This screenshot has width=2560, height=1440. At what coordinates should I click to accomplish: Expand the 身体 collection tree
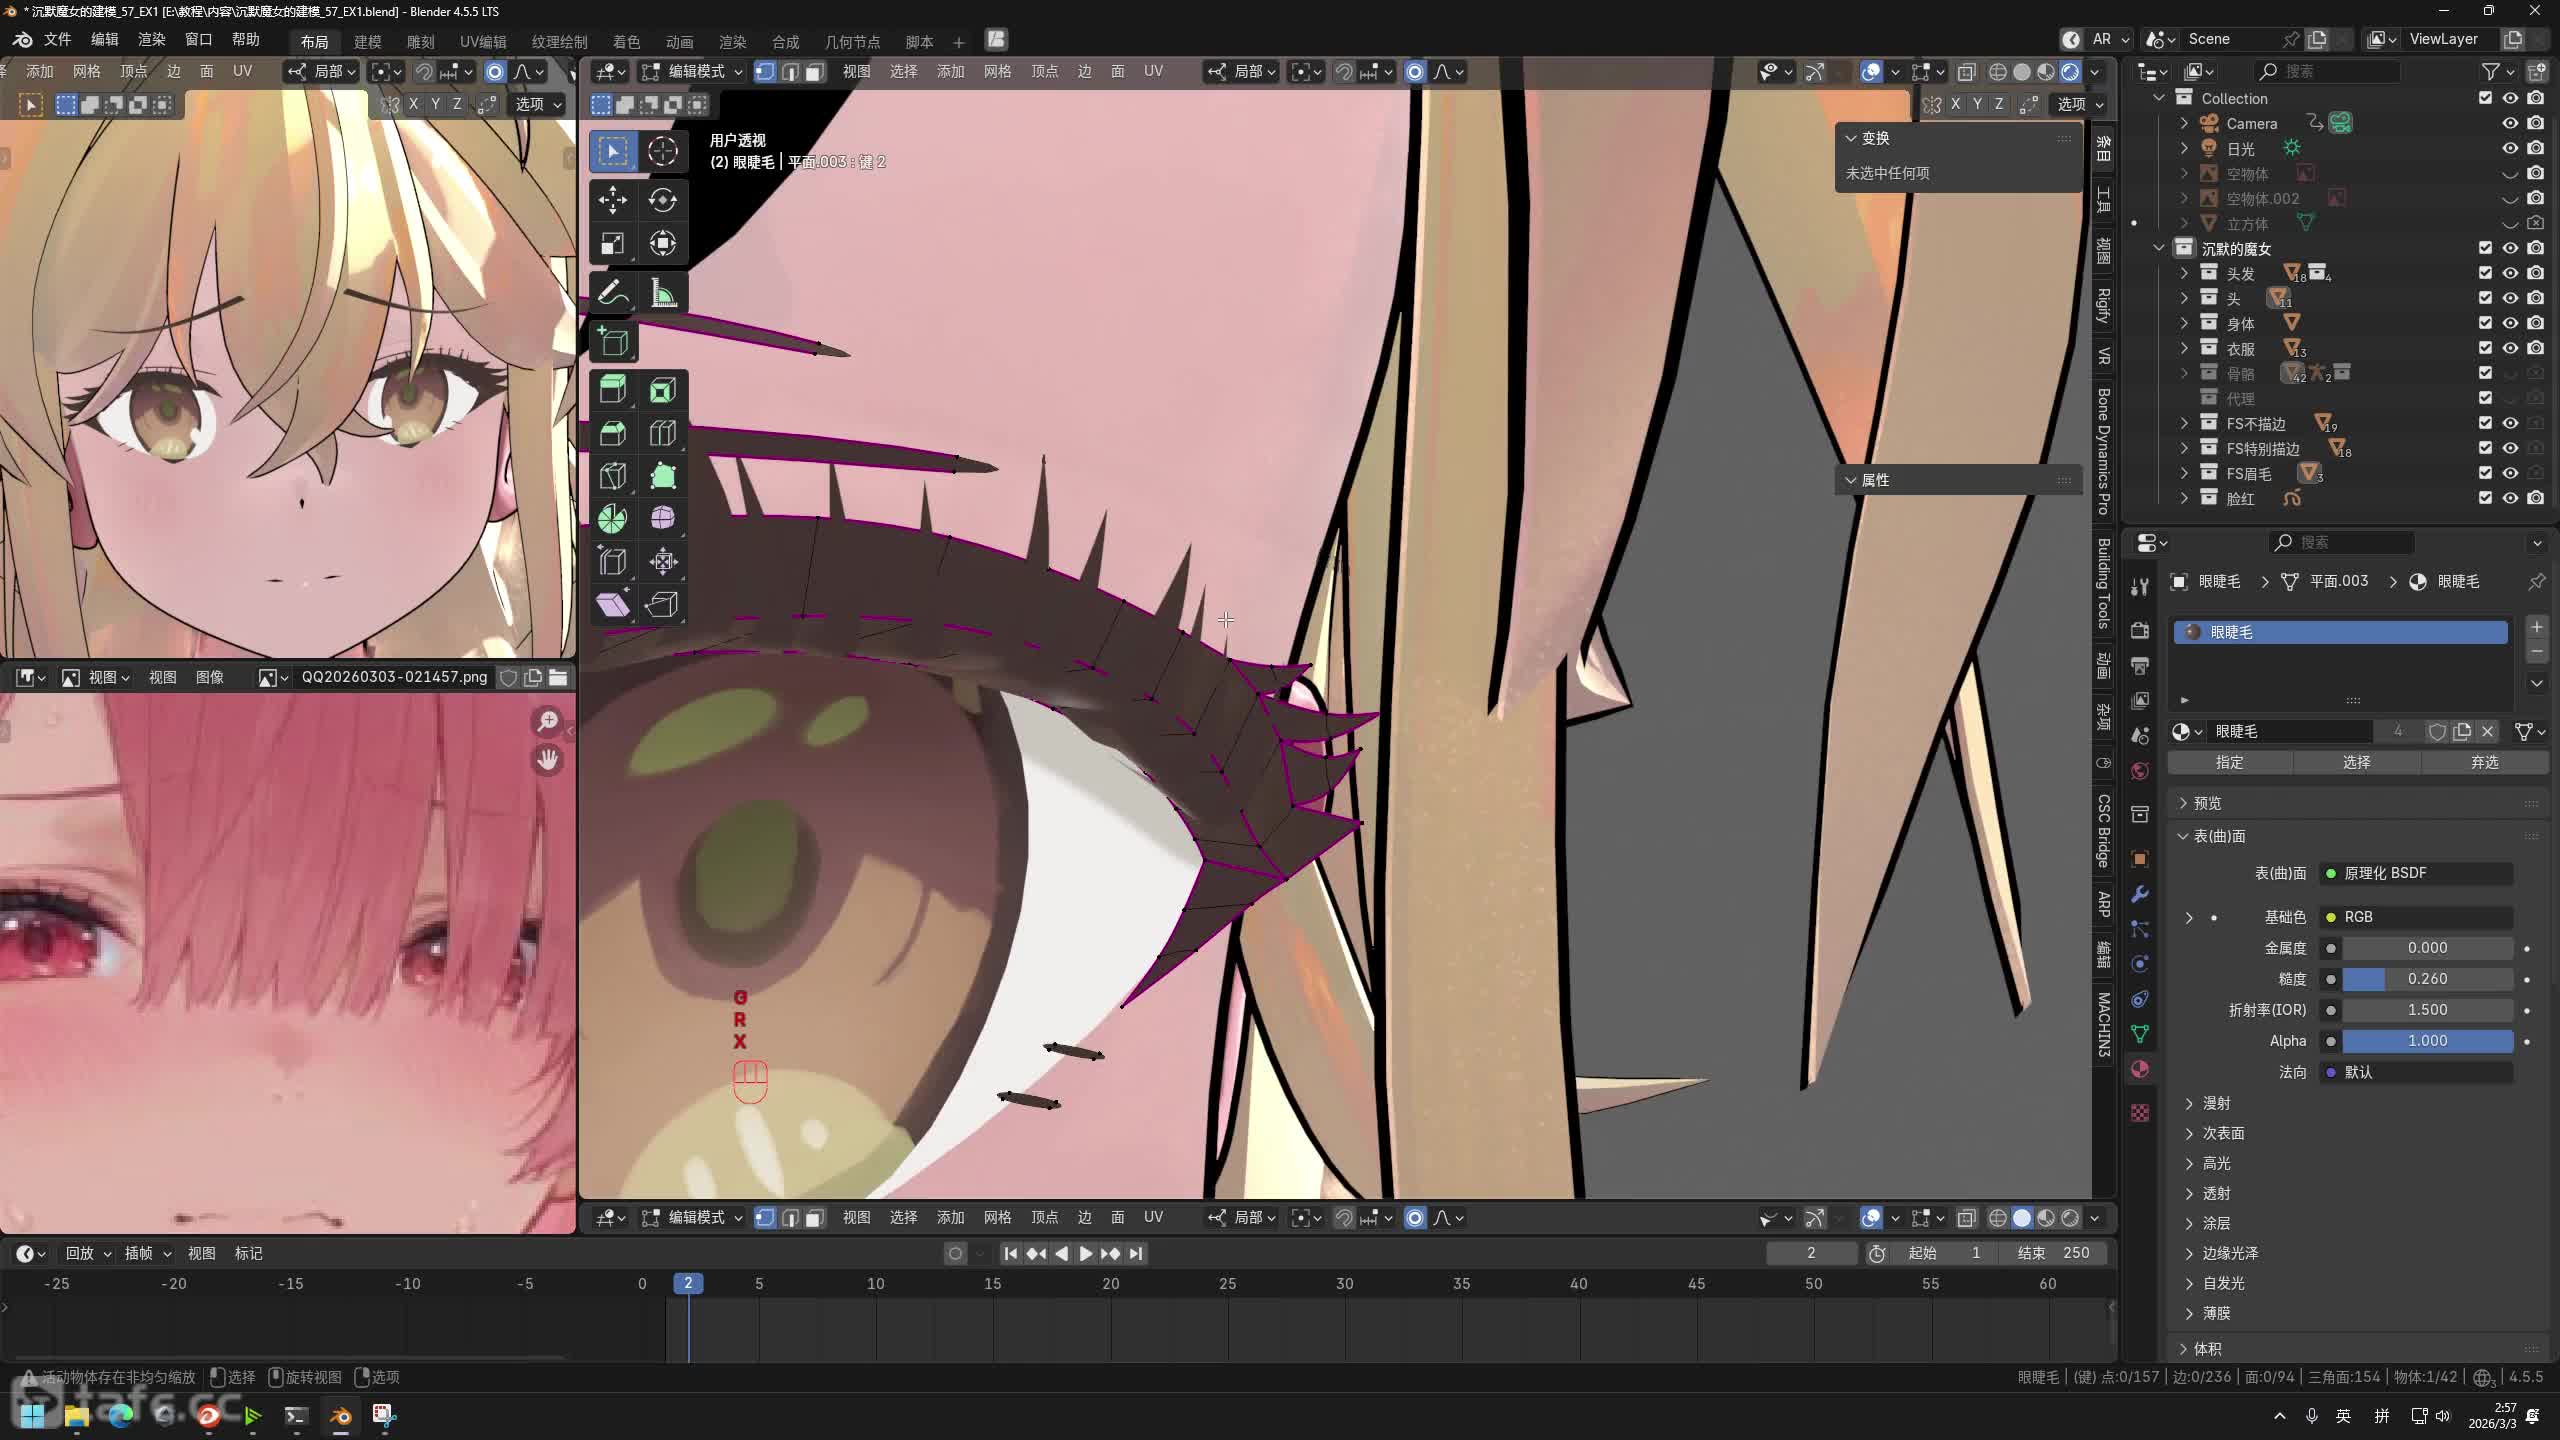pyautogui.click(x=2184, y=323)
